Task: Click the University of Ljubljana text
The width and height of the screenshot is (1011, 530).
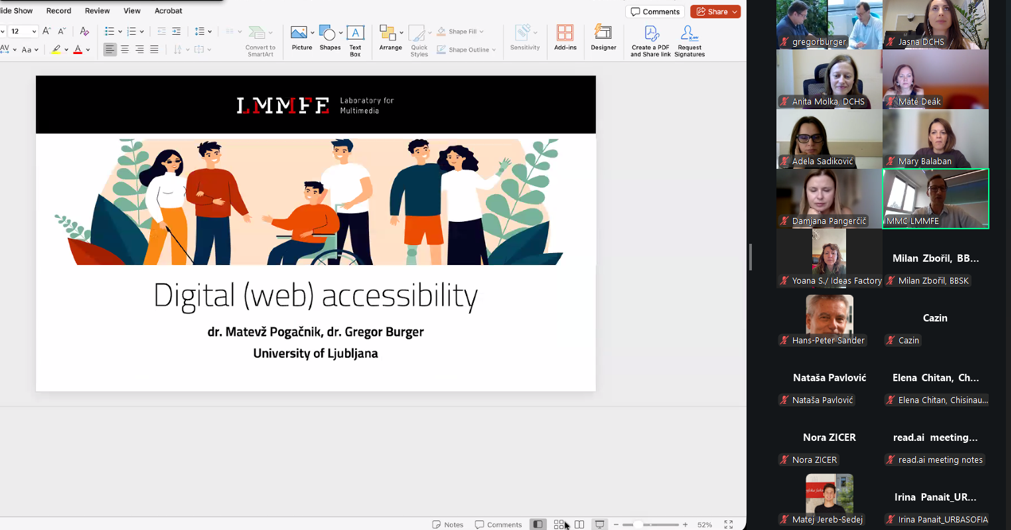Action: click(x=315, y=353)
